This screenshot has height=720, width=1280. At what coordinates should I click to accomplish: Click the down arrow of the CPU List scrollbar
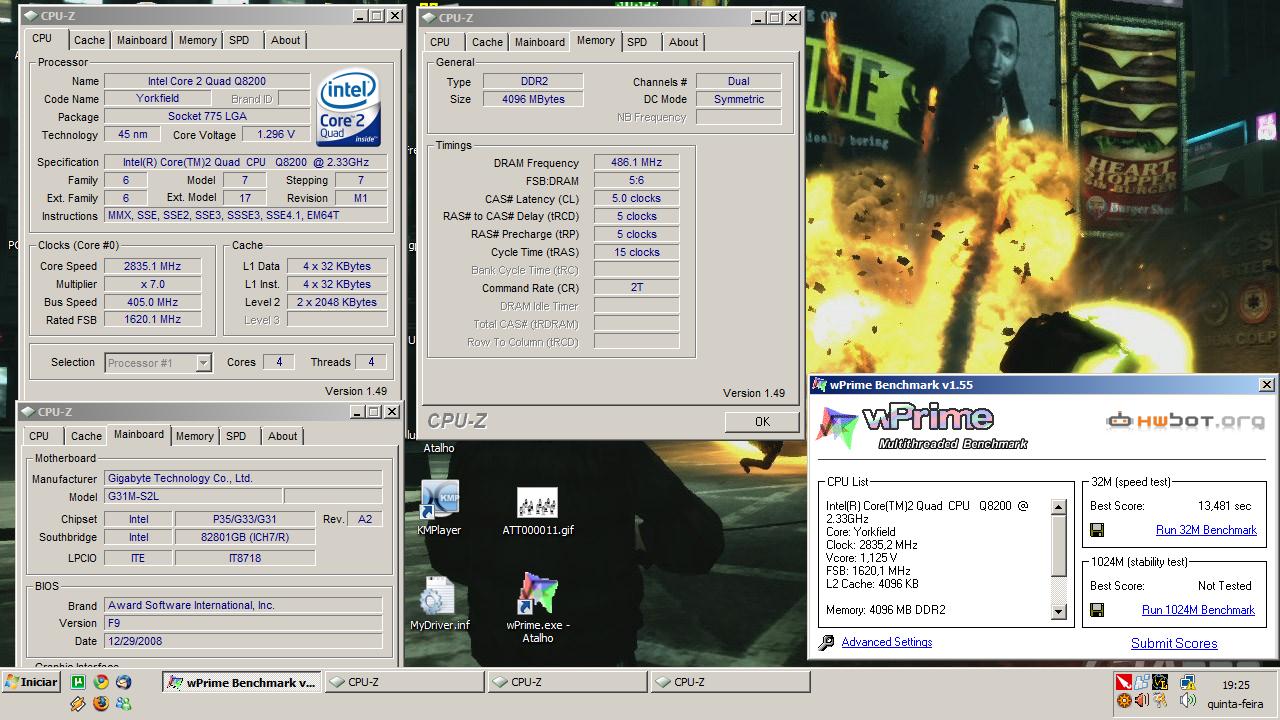1059,612
